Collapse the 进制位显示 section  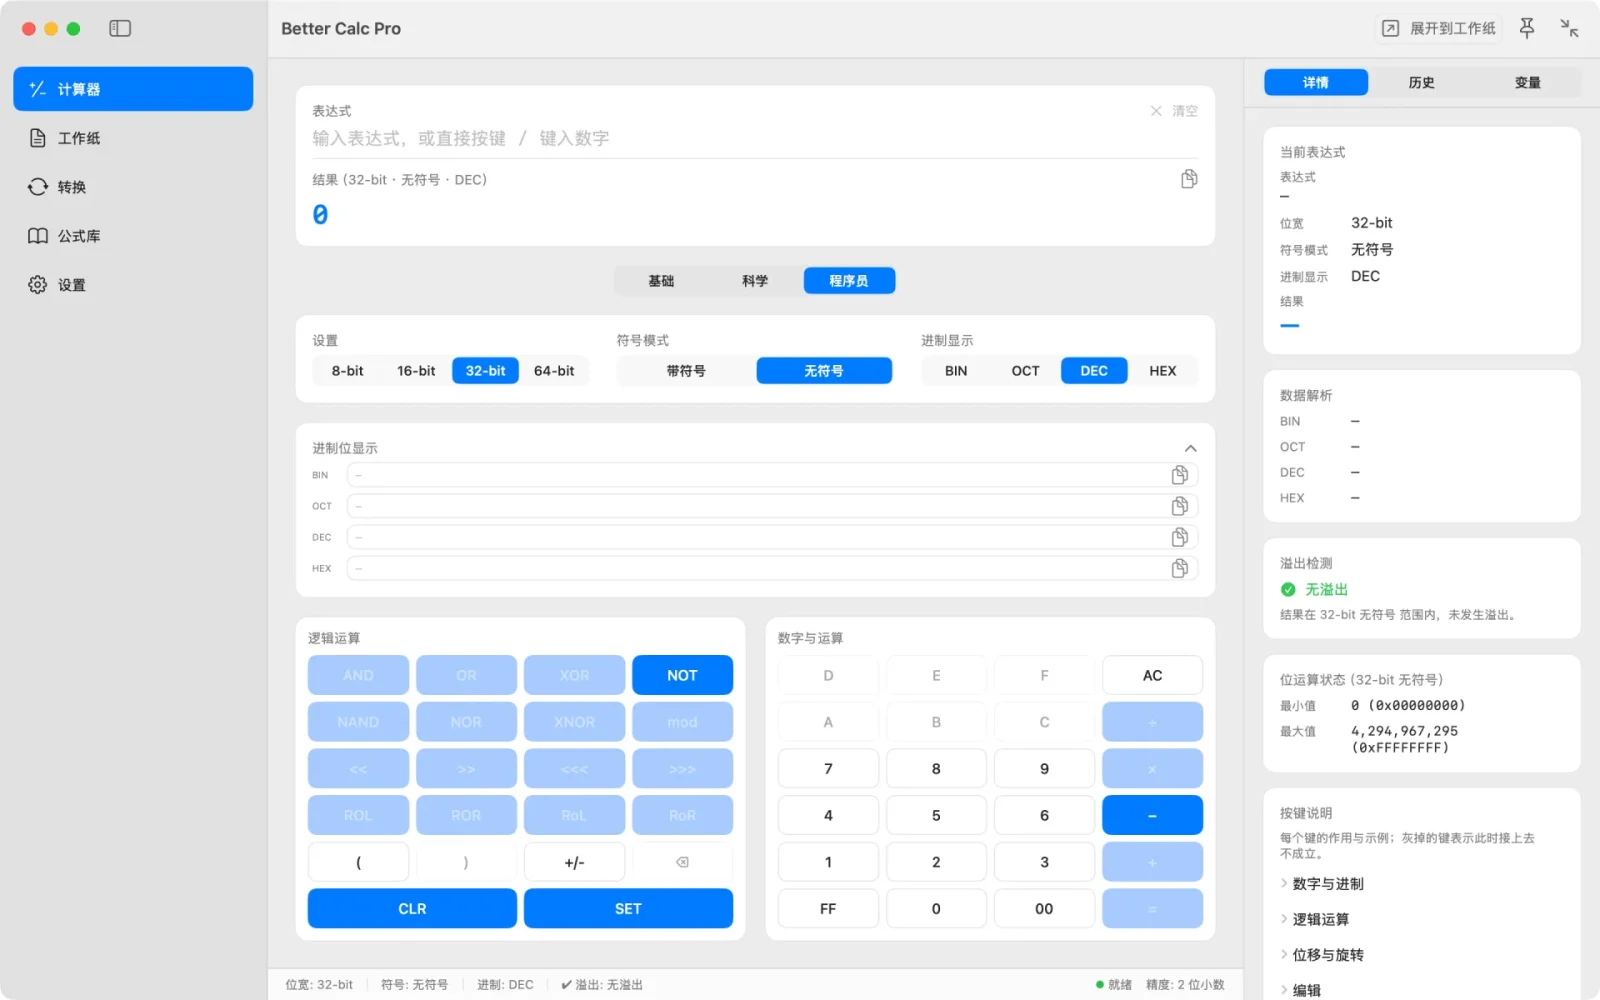[x=1191, y=448]
